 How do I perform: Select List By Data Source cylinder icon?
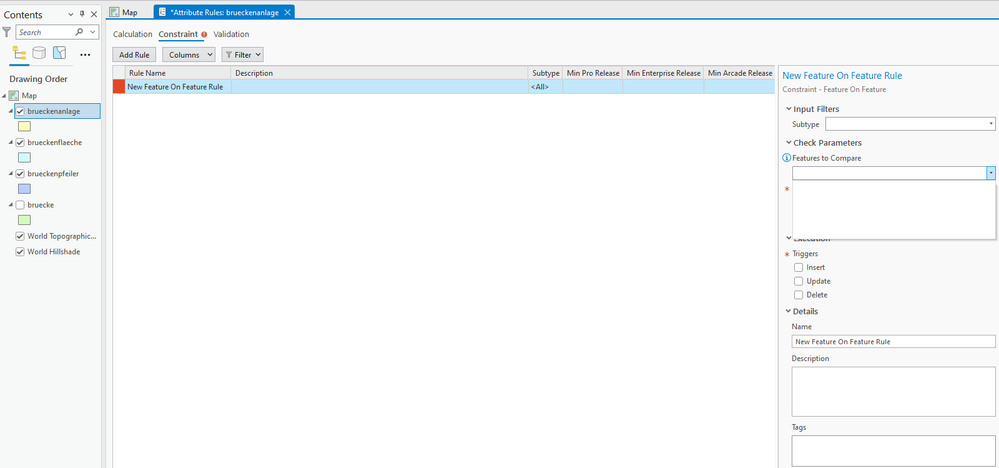[39, 53]
